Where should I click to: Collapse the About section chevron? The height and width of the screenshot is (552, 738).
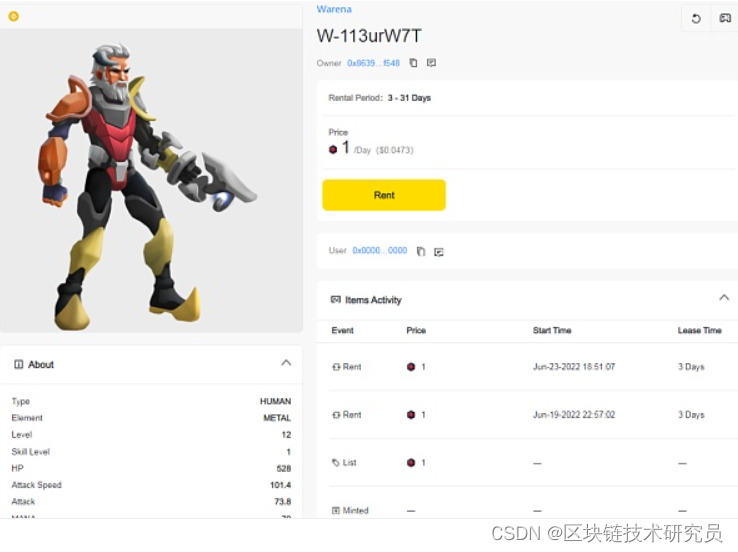tap(286, 362)
